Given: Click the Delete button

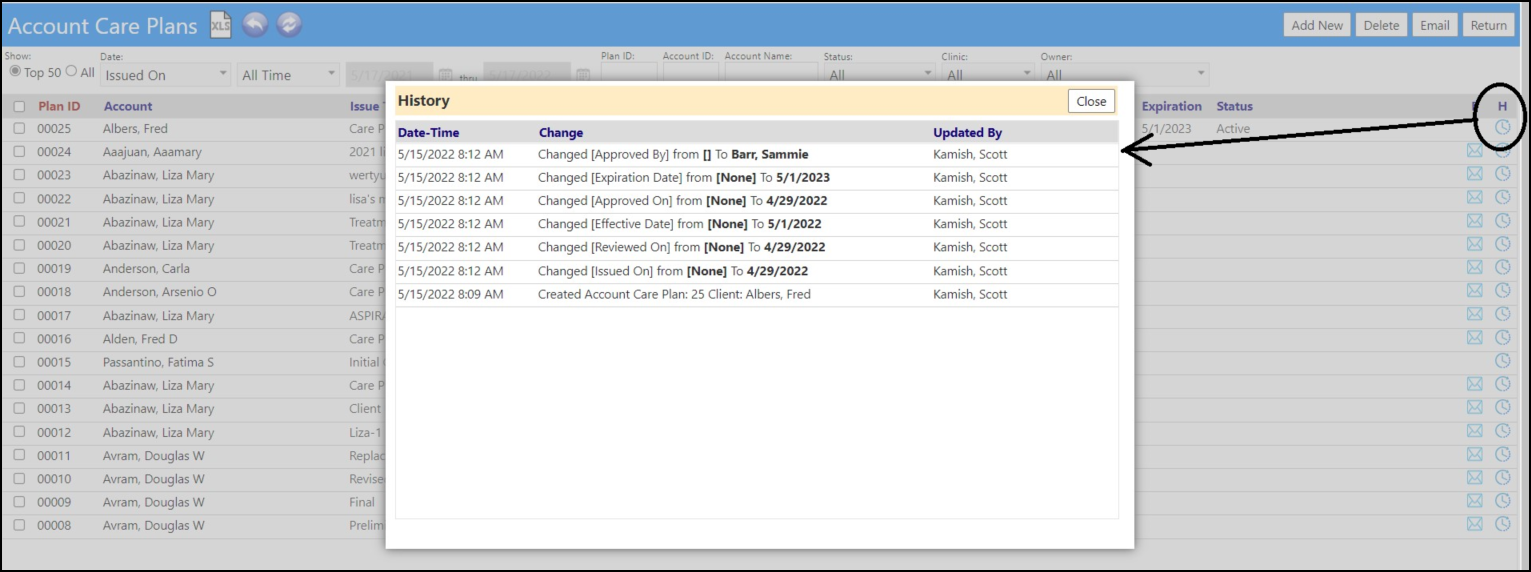Looking at the screenshot, I should pyautogui.click(x=1381, y=25).
